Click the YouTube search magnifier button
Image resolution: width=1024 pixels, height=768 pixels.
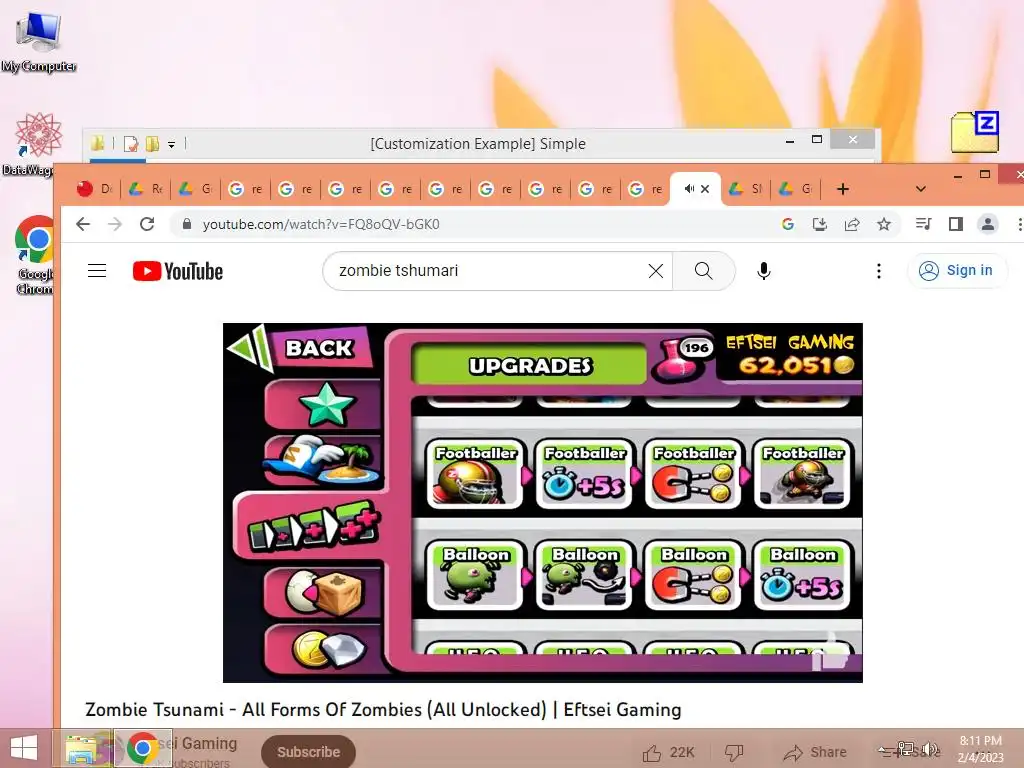(703, 270)
